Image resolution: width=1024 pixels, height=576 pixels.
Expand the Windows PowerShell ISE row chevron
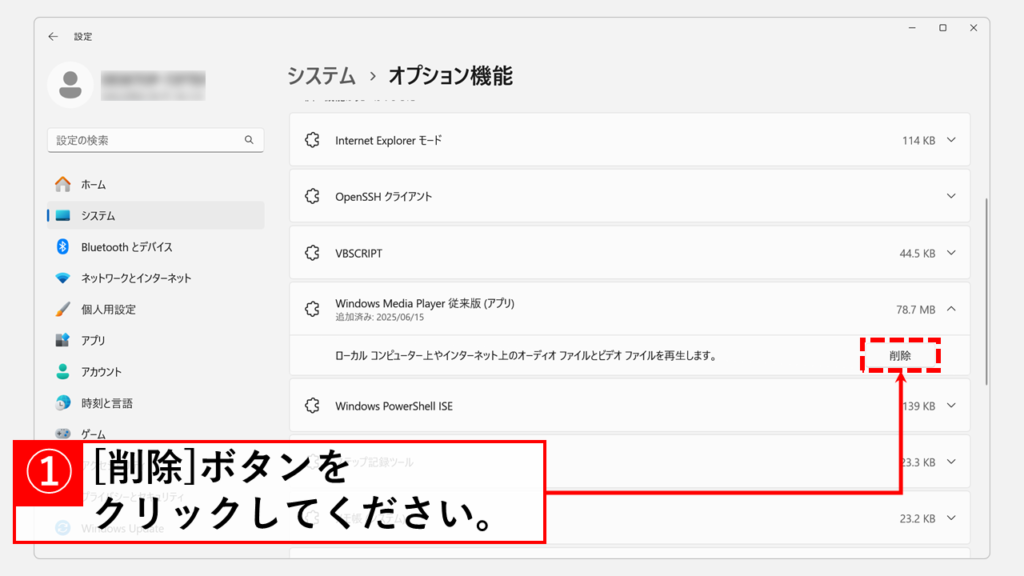click(x=951, y=406)
